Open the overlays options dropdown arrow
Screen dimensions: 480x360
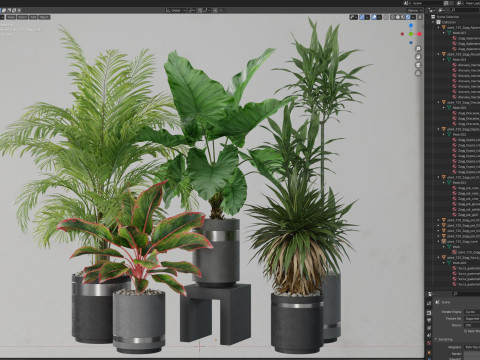click(x=379, y=17)
